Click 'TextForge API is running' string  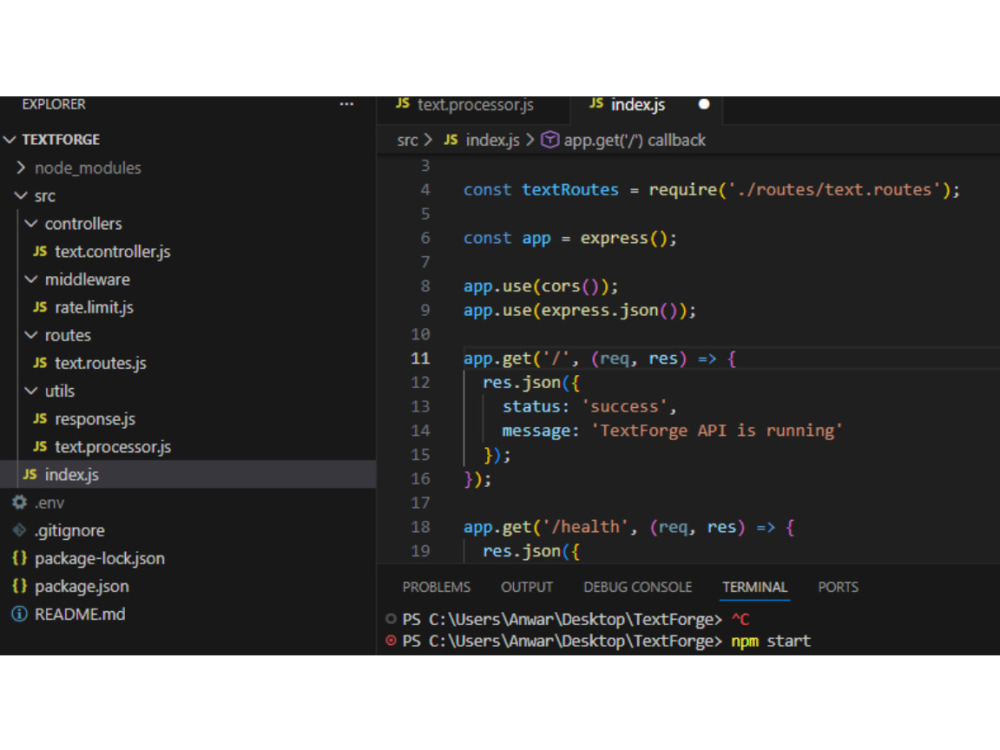click(717, 430)
